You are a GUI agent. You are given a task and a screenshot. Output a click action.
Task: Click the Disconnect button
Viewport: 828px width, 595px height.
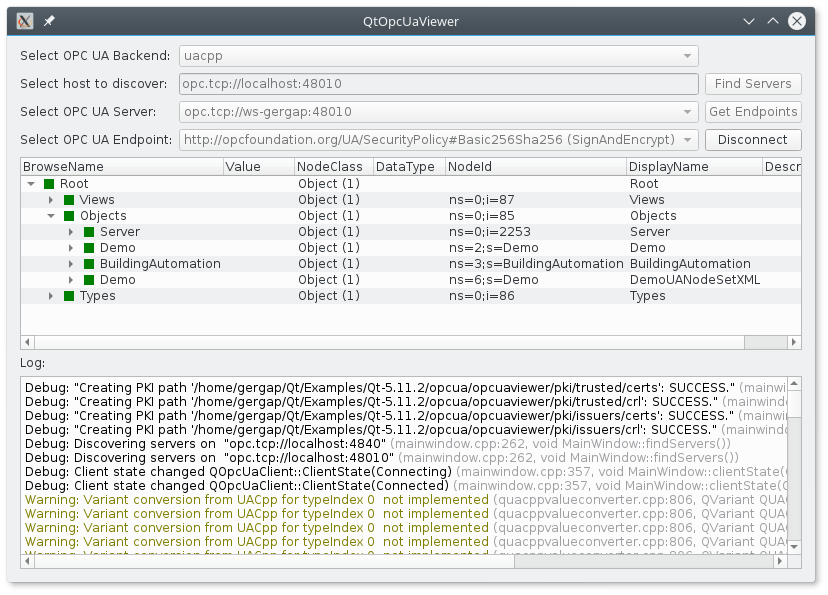point(752,140)
